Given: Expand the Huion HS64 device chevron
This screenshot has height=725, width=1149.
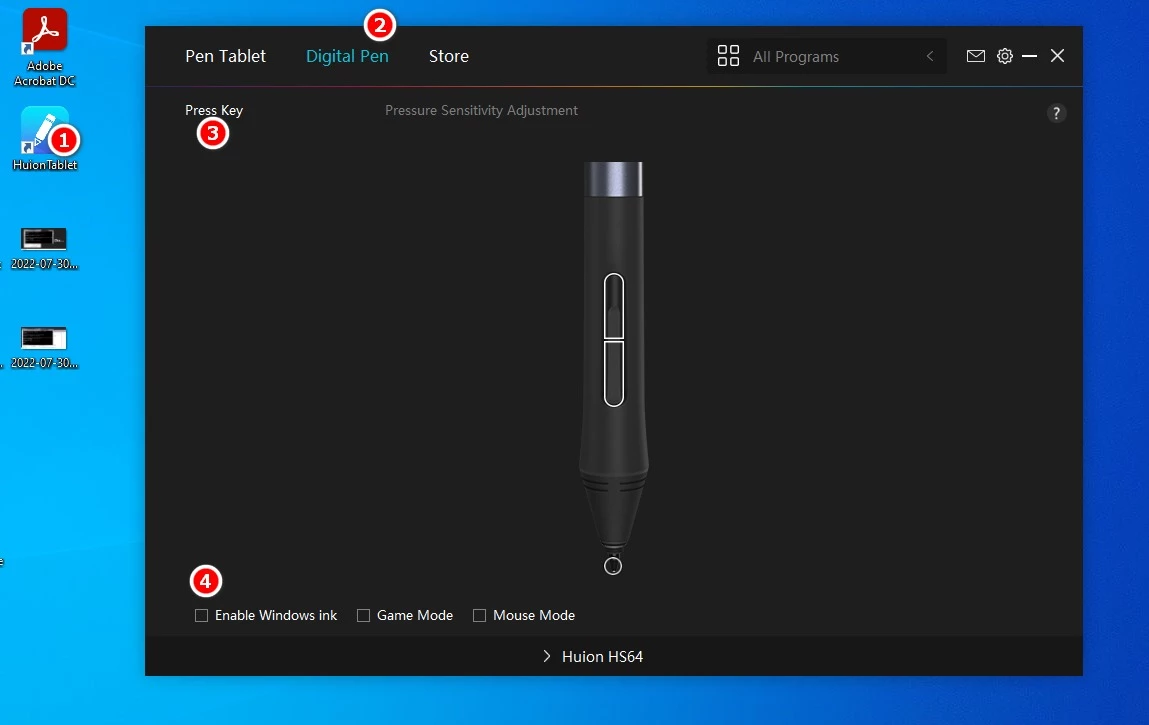Looking at the screenshot, I should (547, 657).
